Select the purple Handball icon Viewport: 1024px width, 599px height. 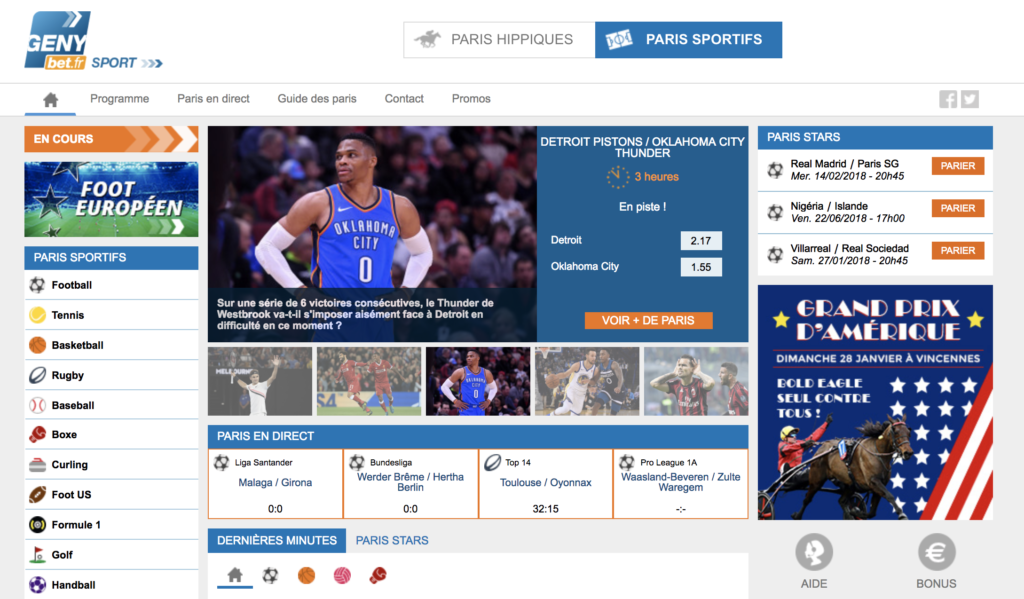tap(37, 585)
